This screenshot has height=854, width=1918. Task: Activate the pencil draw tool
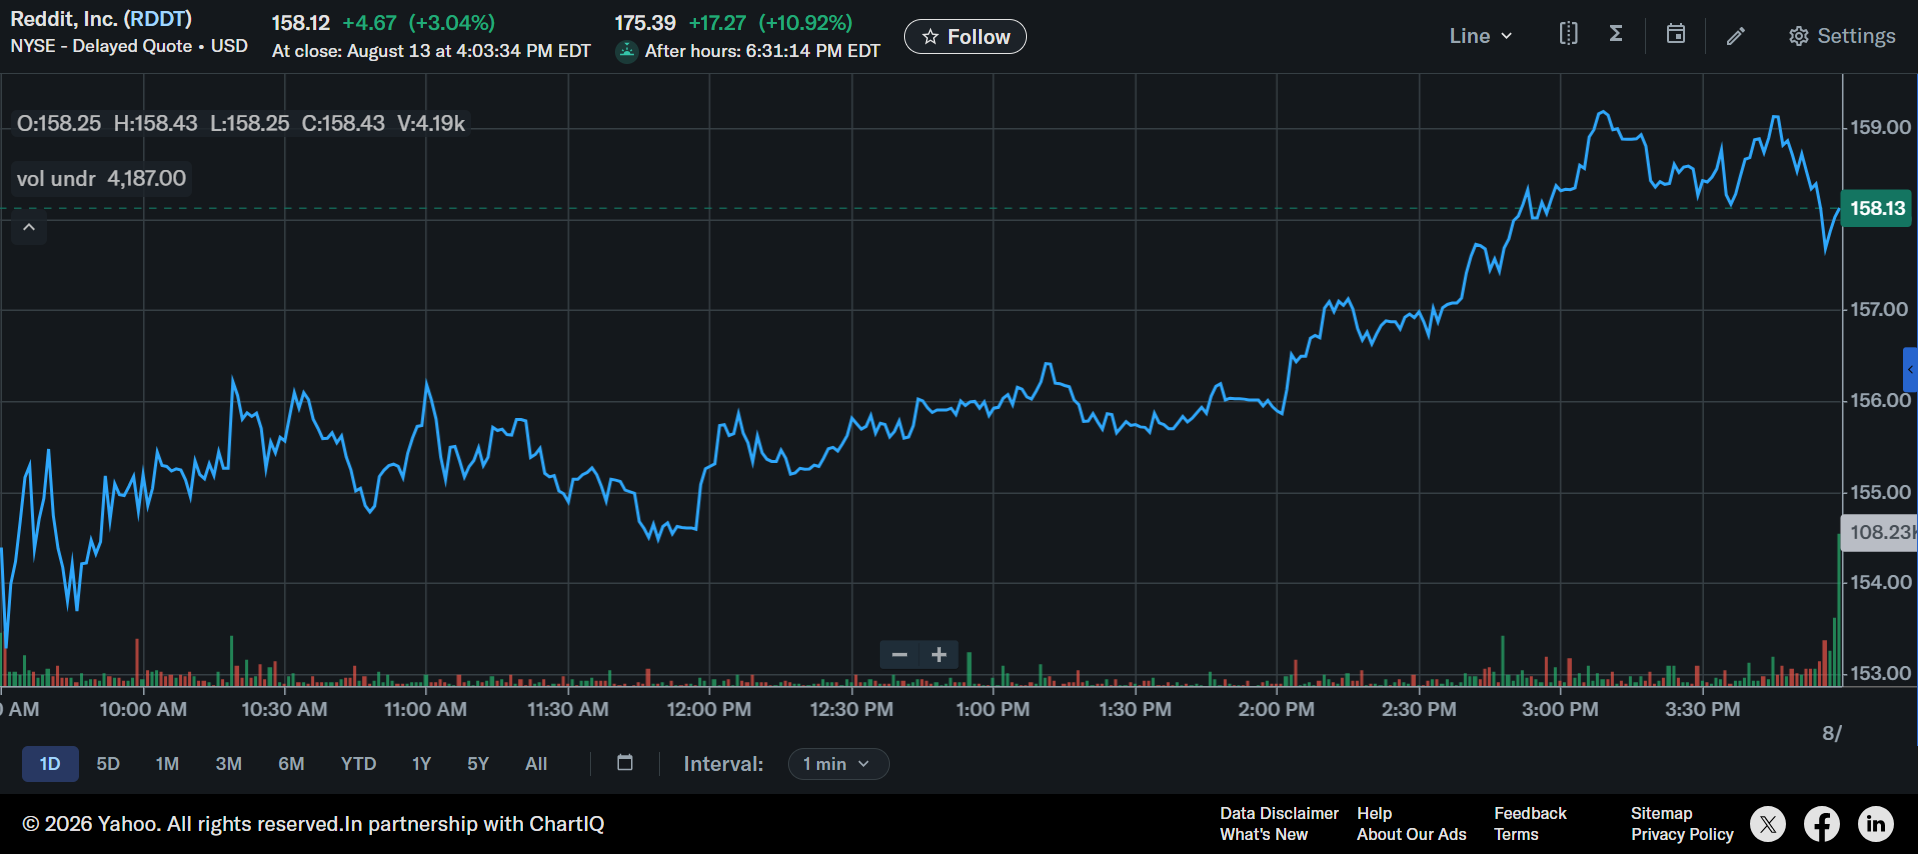(x=1736, y=36)
